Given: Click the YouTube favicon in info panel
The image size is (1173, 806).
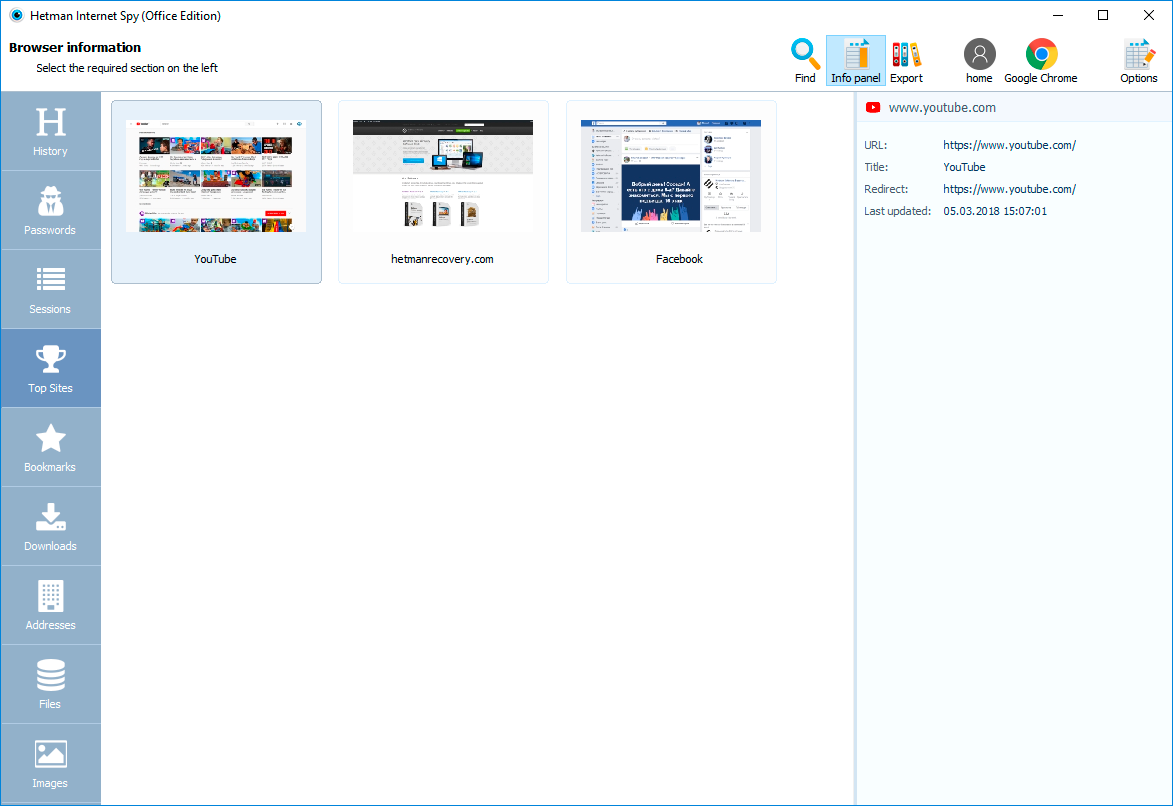Looking at the screenshot, I should [x=872, y=108].
